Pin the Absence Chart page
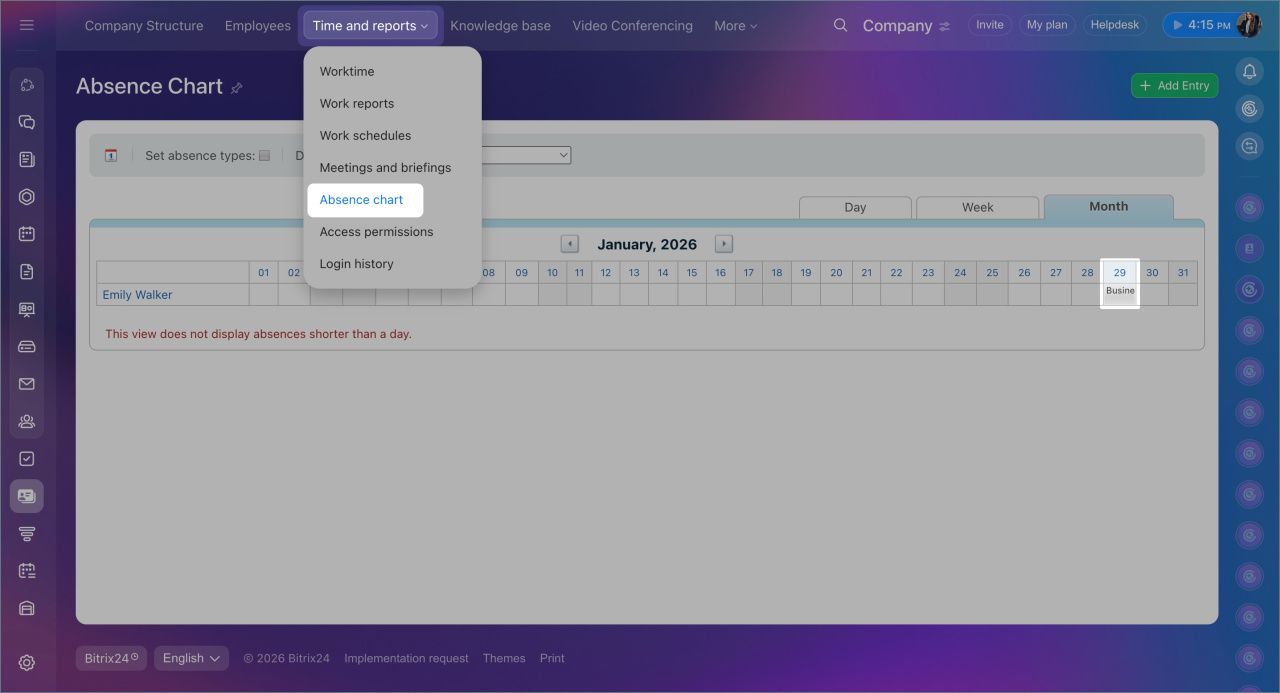 tap(237, 88)
